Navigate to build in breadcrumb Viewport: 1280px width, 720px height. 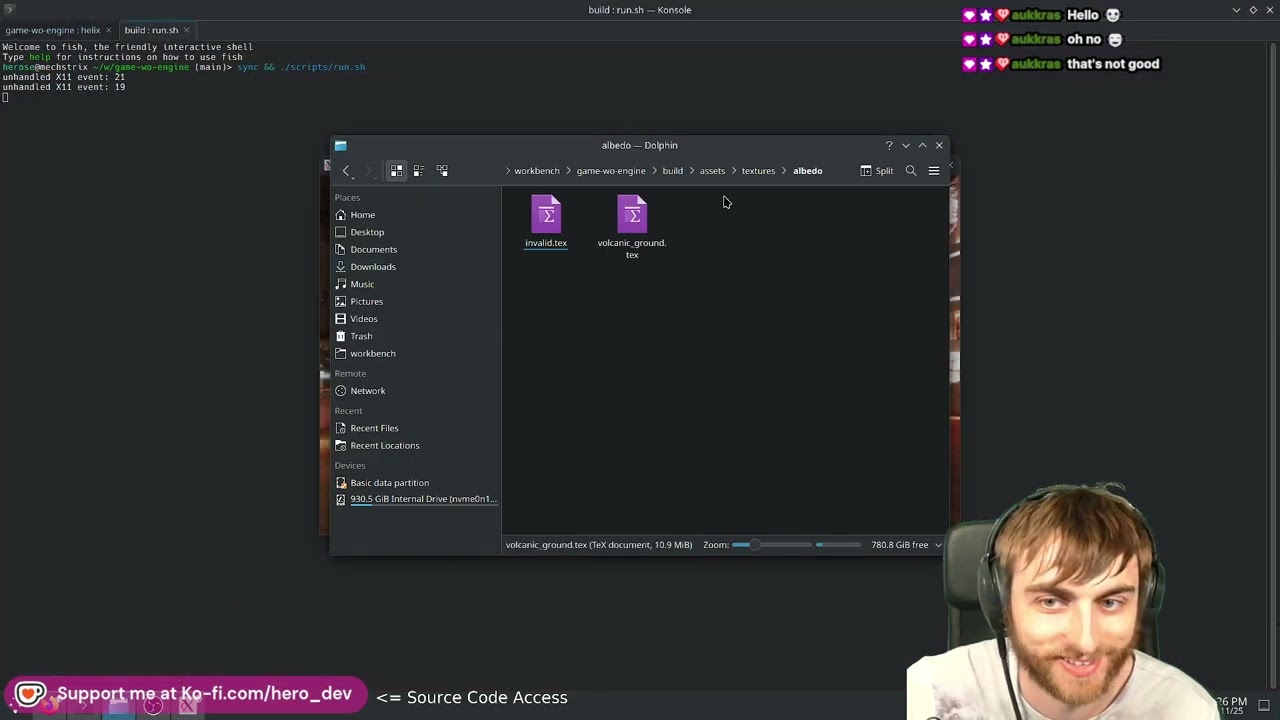(x=672, y=171)
